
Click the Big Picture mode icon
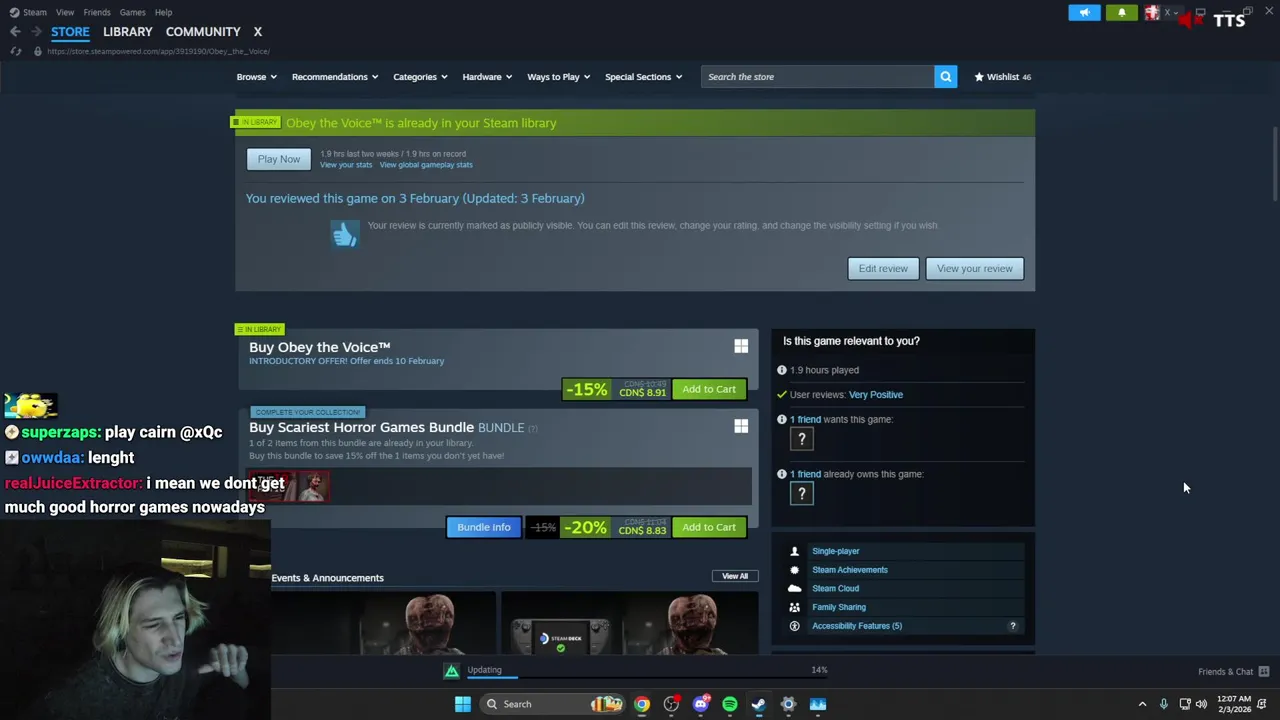[1200, 12]
